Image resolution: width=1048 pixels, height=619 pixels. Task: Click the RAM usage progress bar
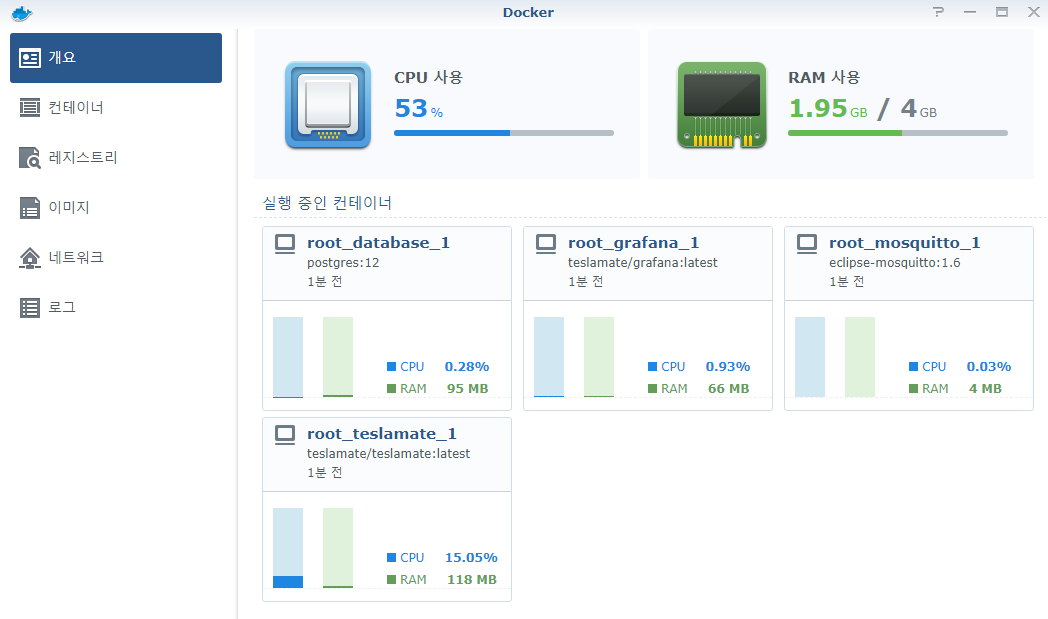[x=898, y=133]
